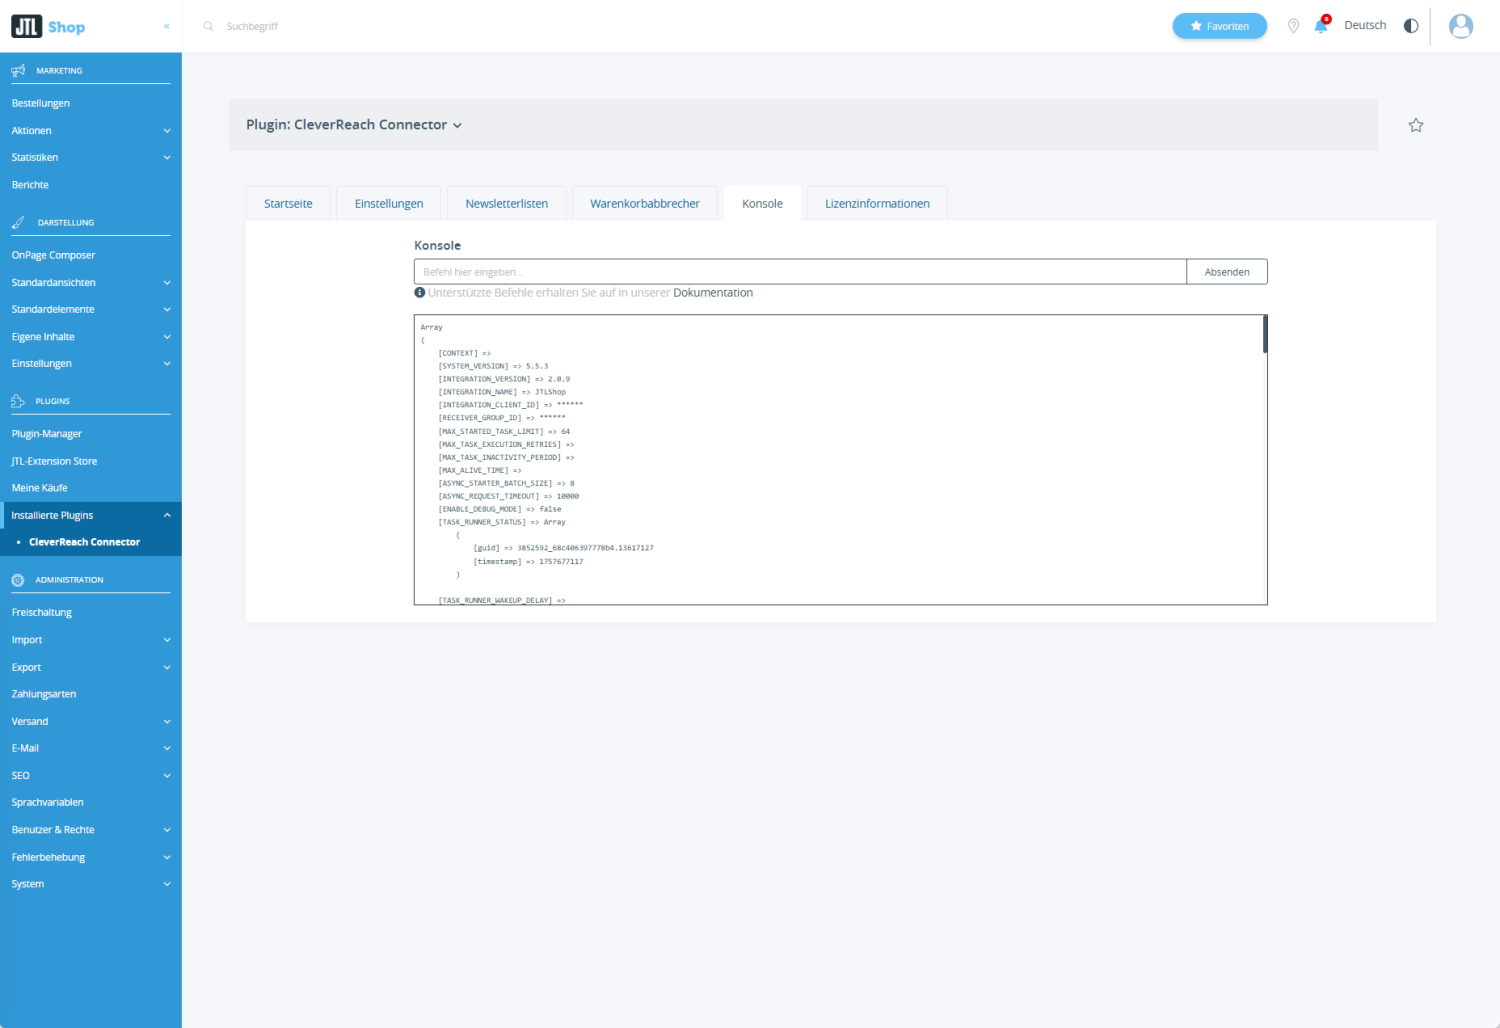Switch to the Newsletterlisten tab
Screen dimensions: 1500x1028
[506, 204]
